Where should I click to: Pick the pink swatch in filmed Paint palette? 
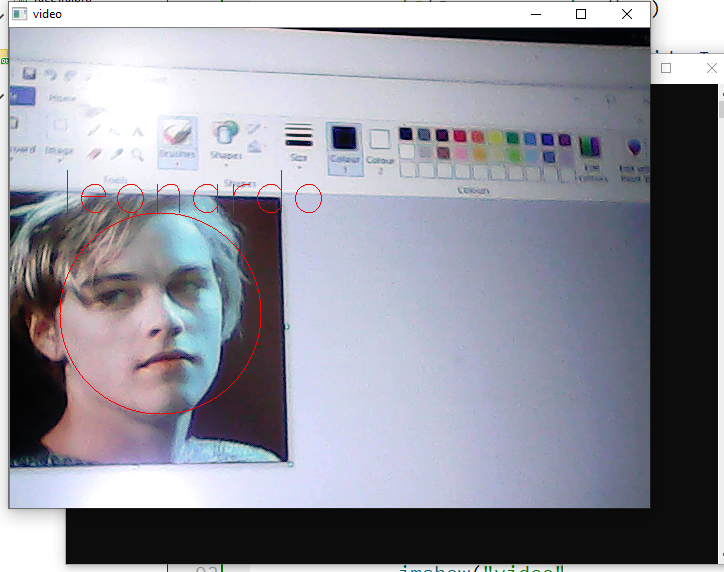(x=461, y=153)
